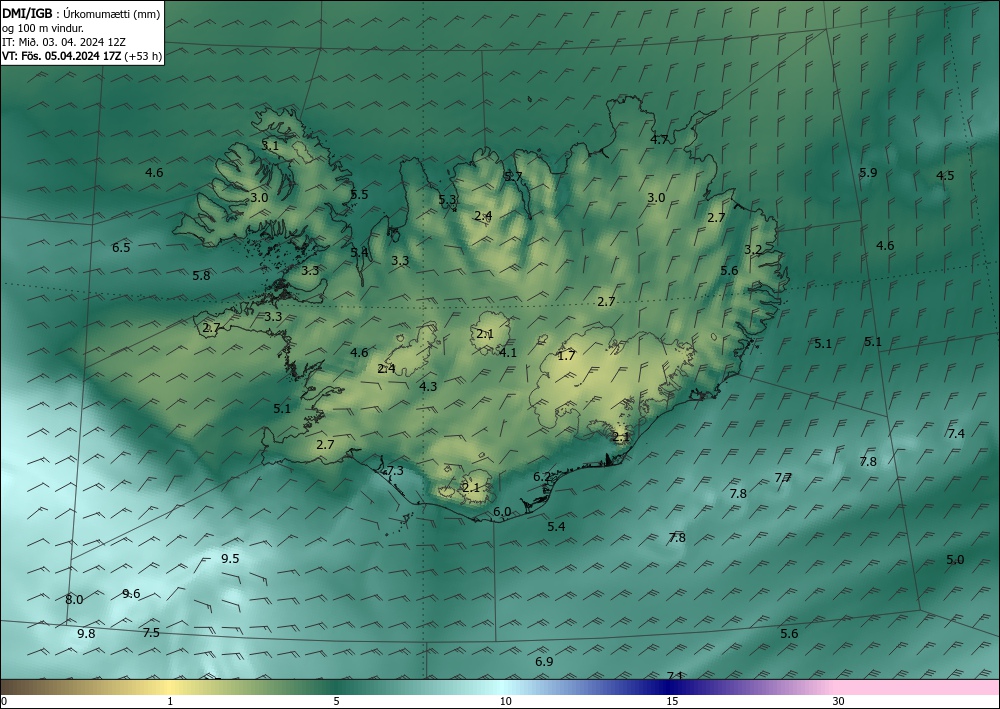Click the map value 7.7

coord(783,478)
